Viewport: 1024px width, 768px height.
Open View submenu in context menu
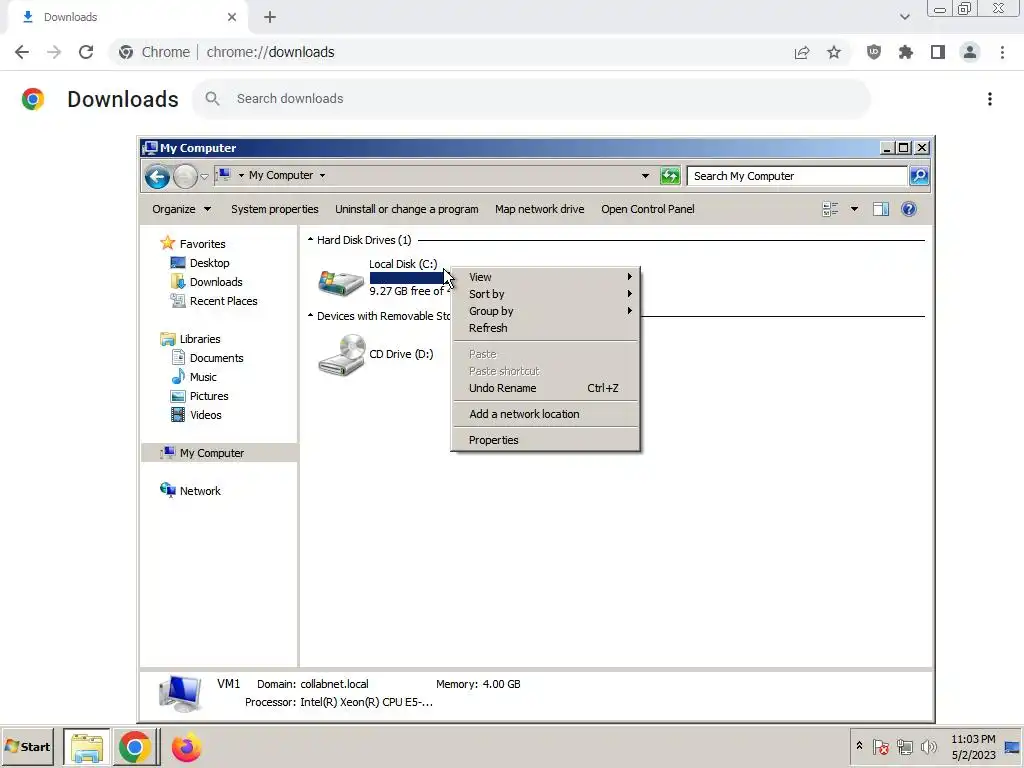tap(545, 277)
